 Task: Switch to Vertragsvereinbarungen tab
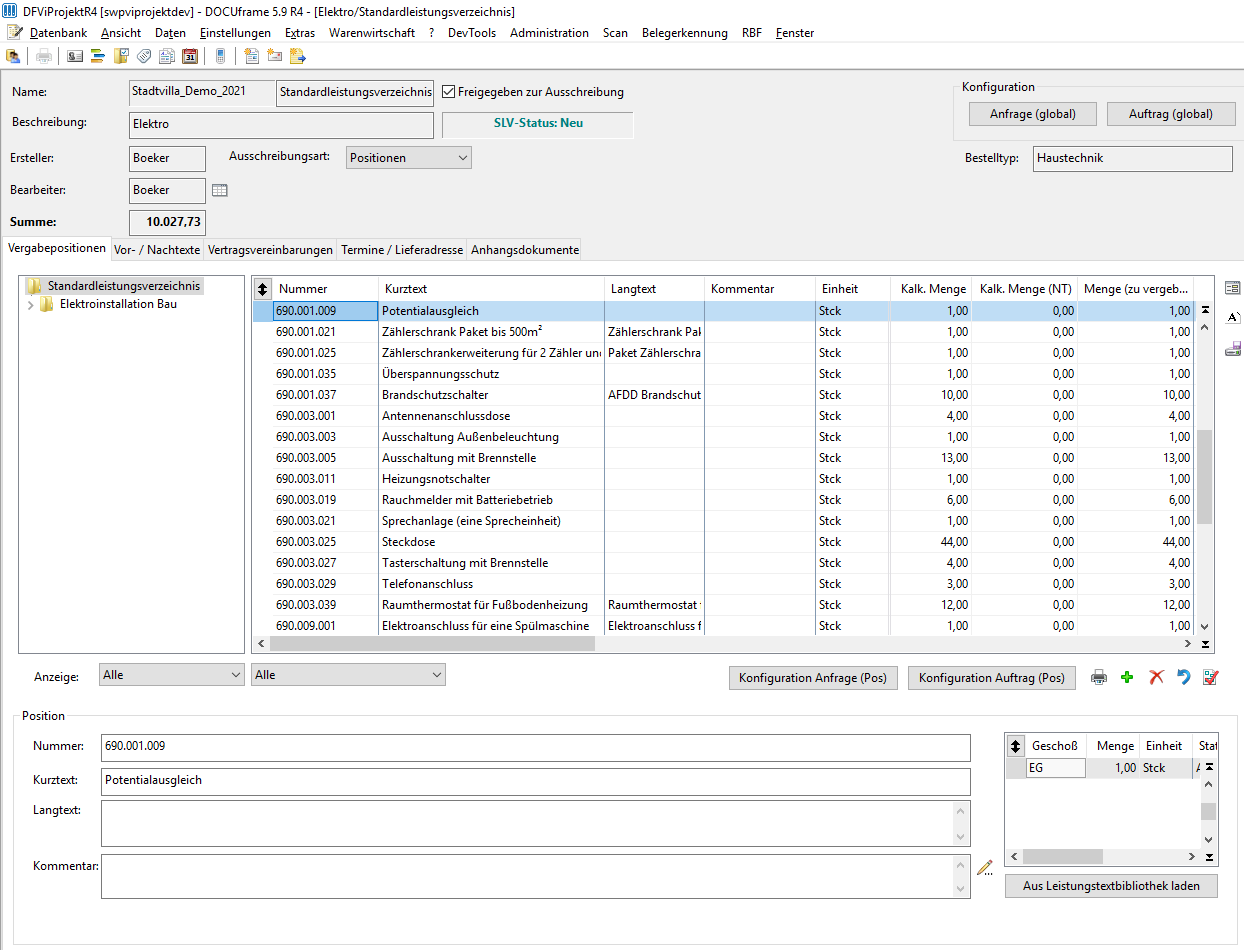270,250
